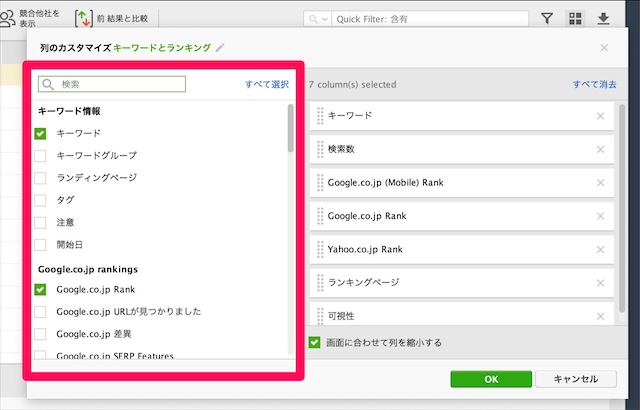Check Google.co.jp URLが見つかりました checkbox
This screenshot has height=410, width=640.
click(x=40, y=312)
